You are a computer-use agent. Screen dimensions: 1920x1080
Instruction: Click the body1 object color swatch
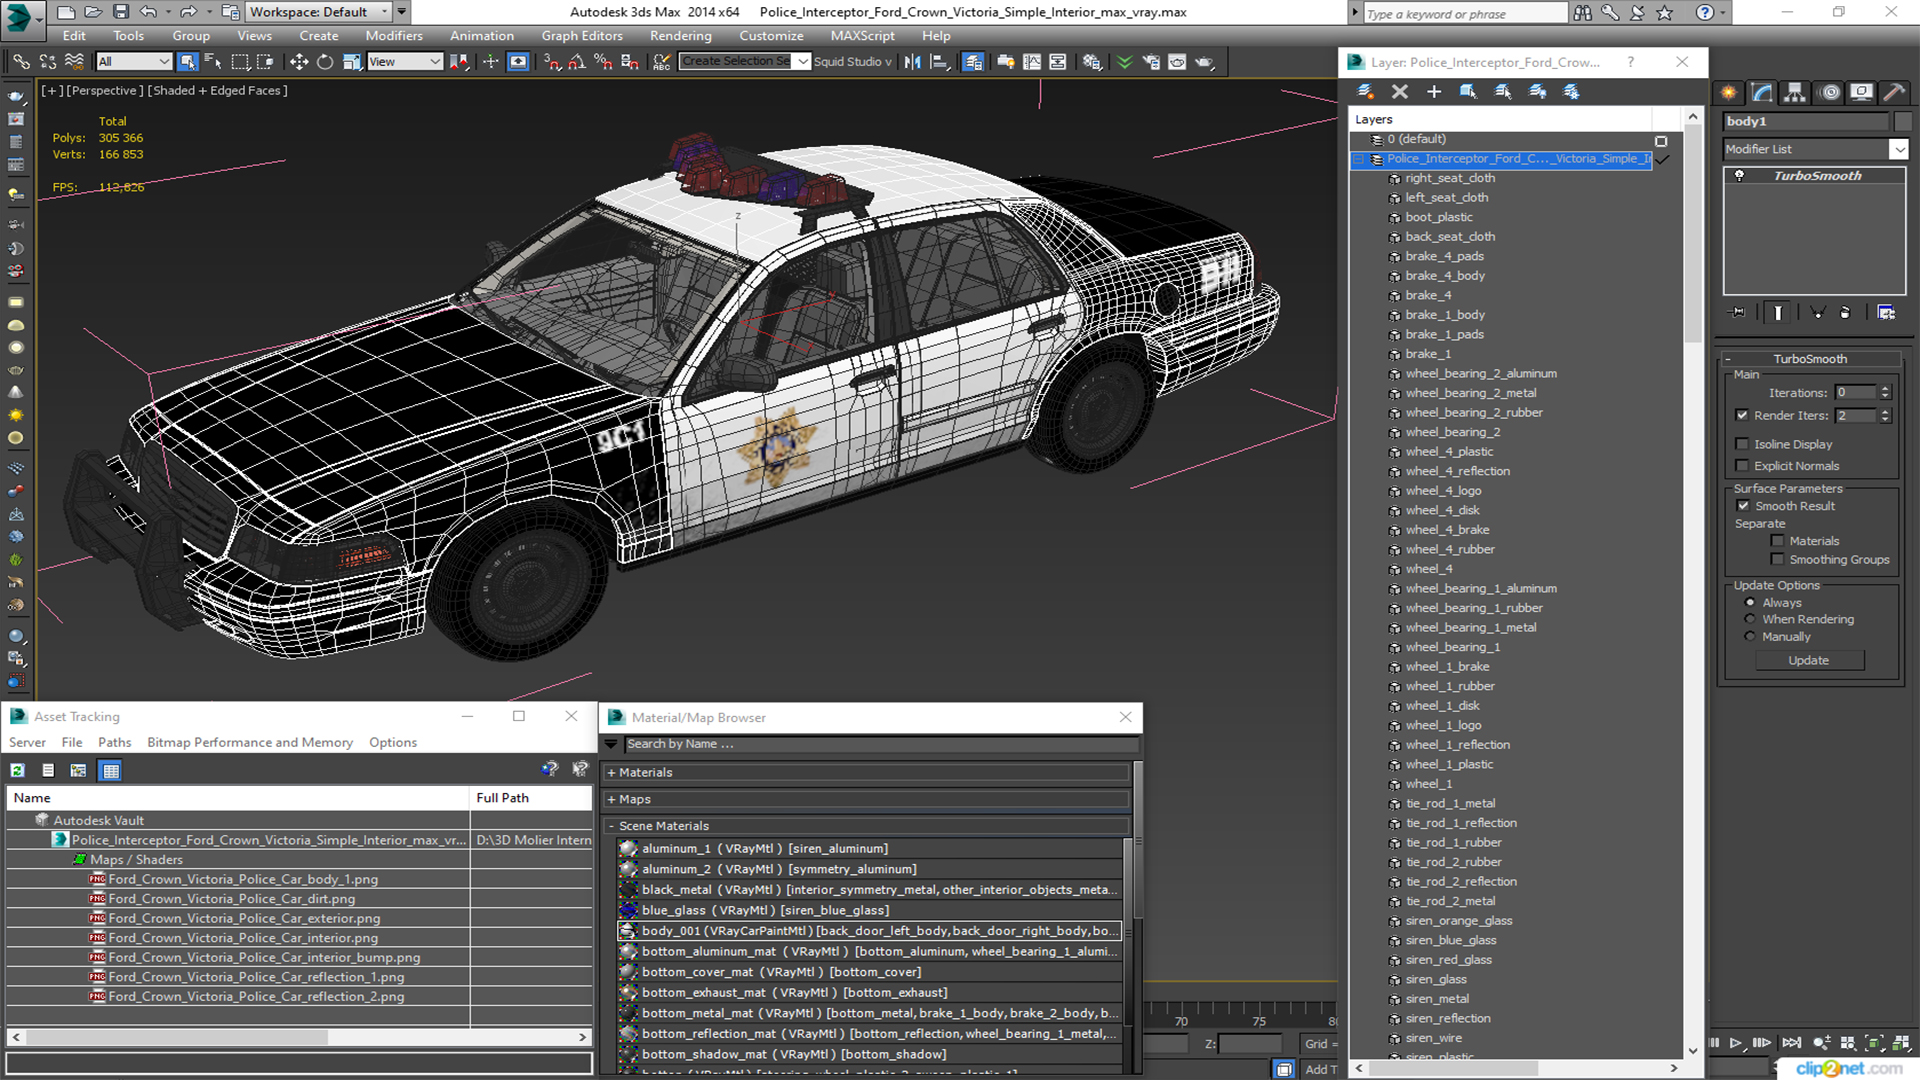1902,121
